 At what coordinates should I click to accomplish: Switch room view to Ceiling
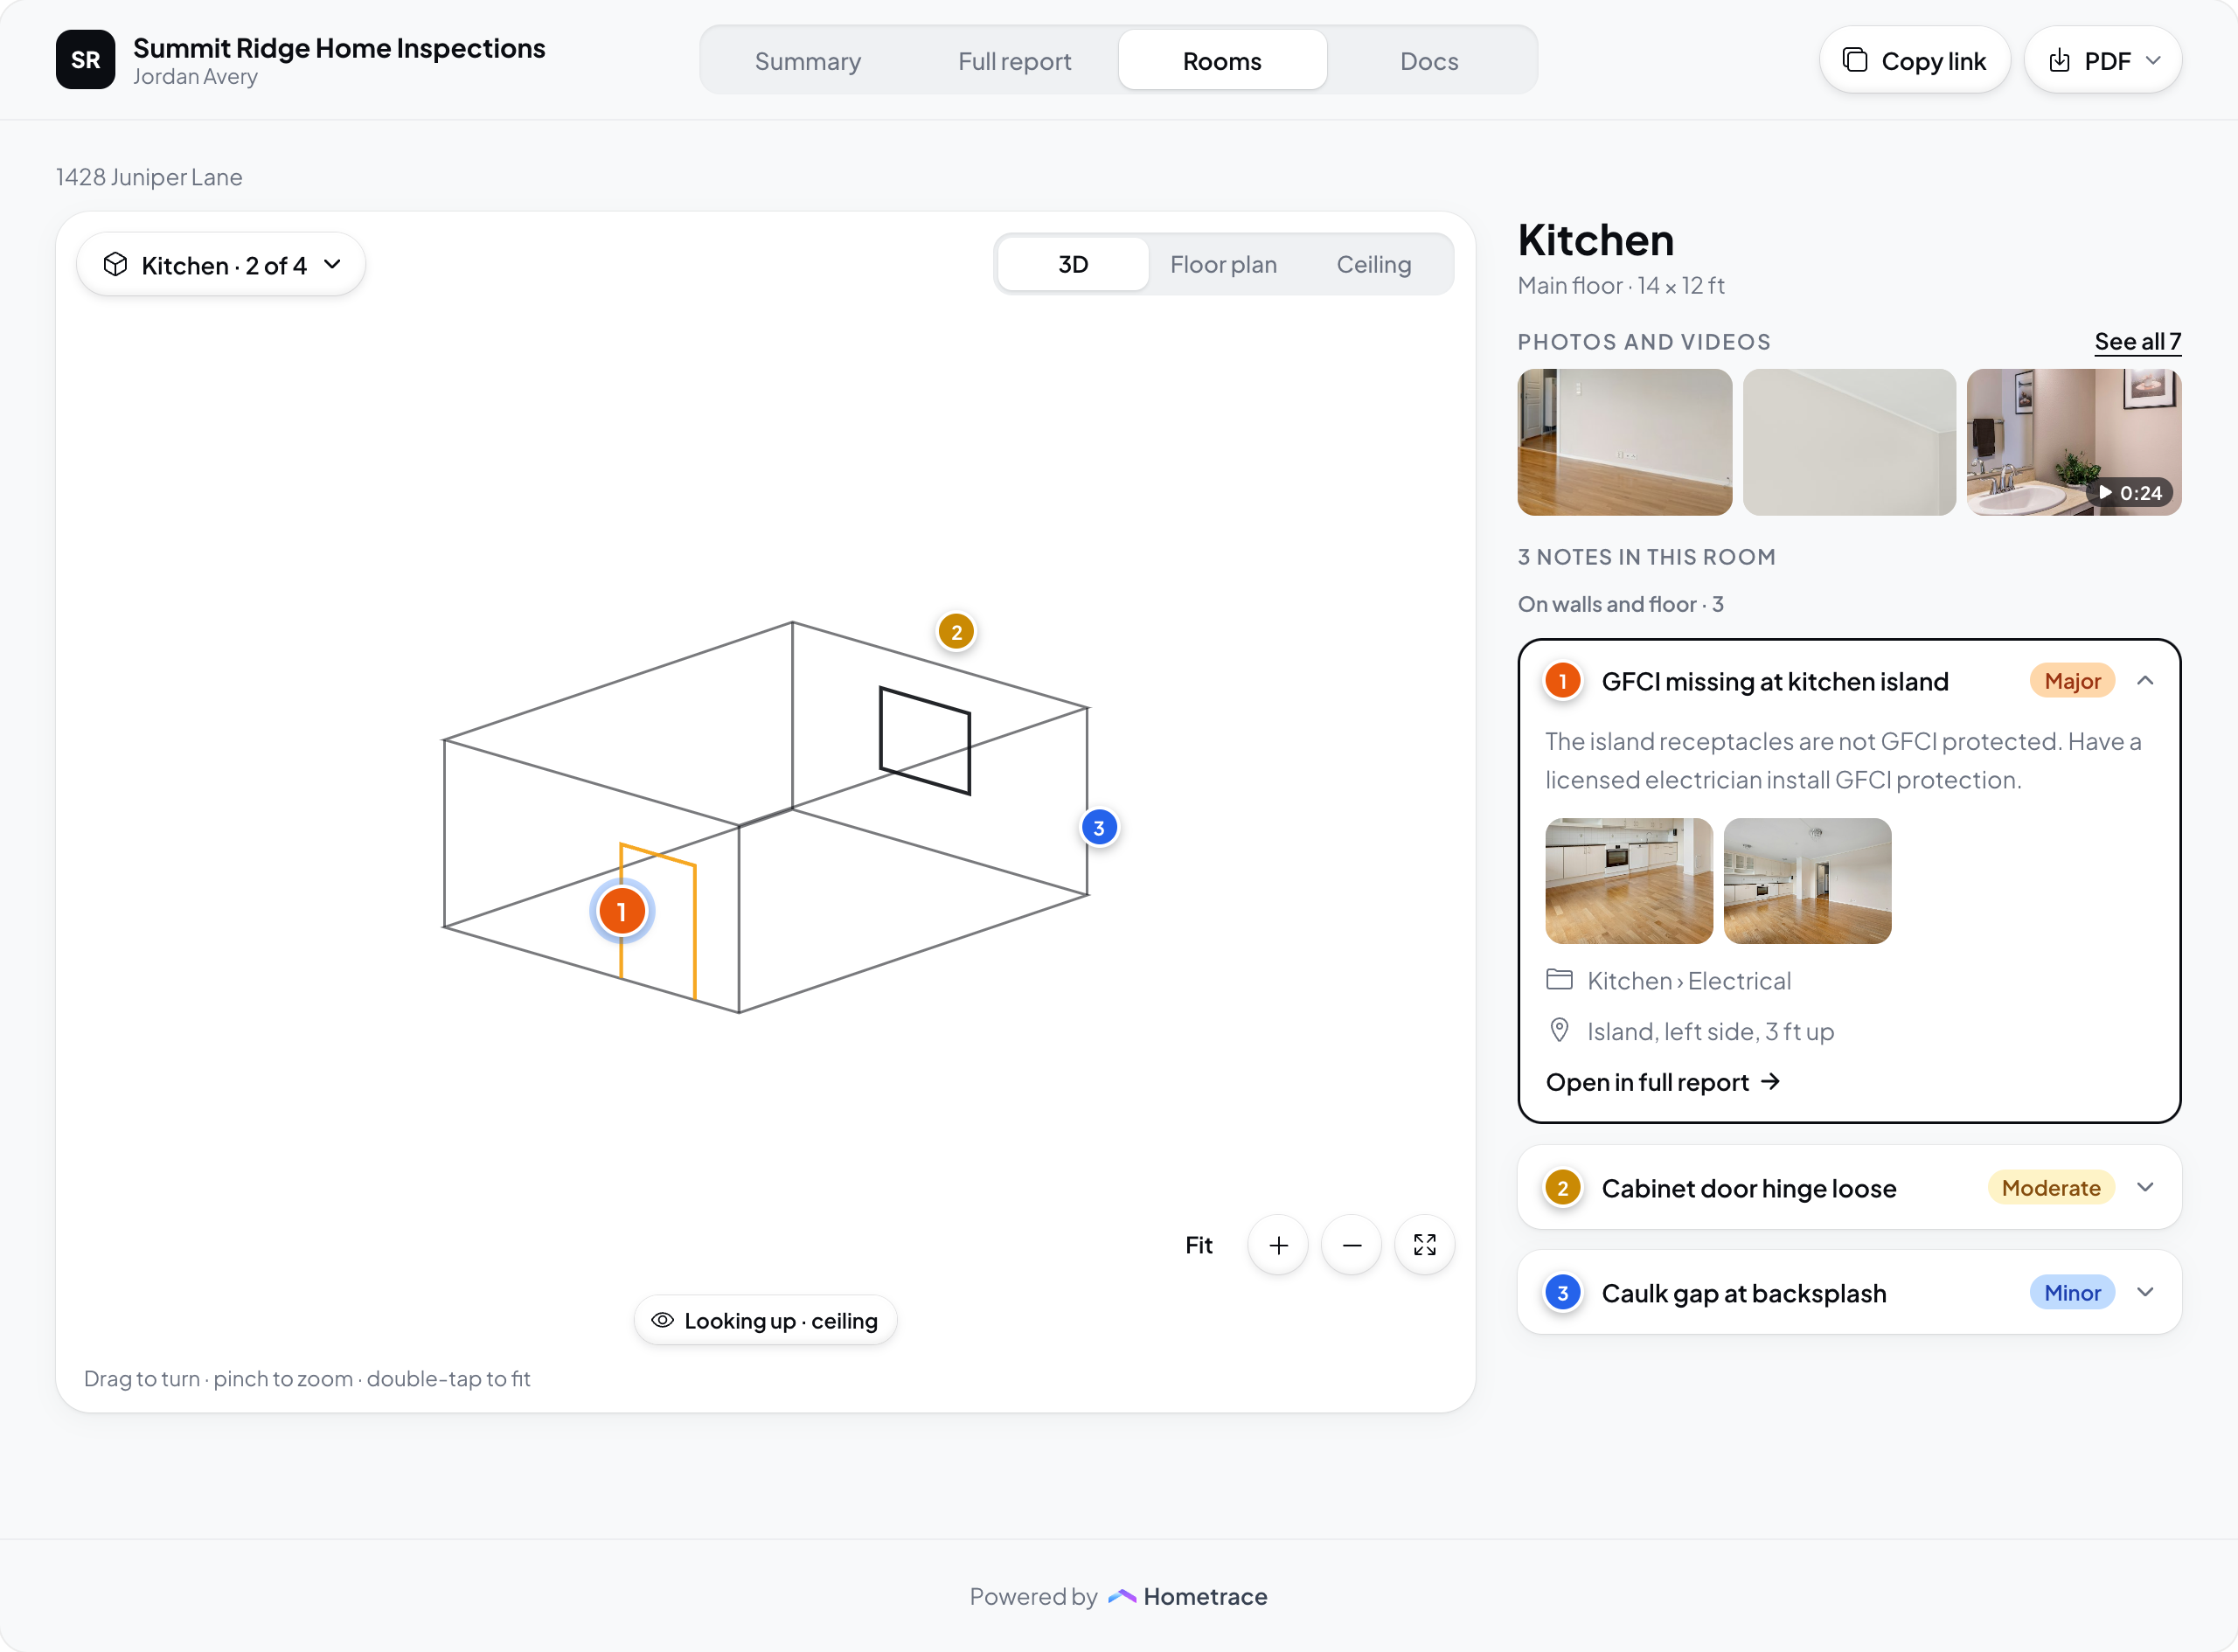coord(1373,264)
